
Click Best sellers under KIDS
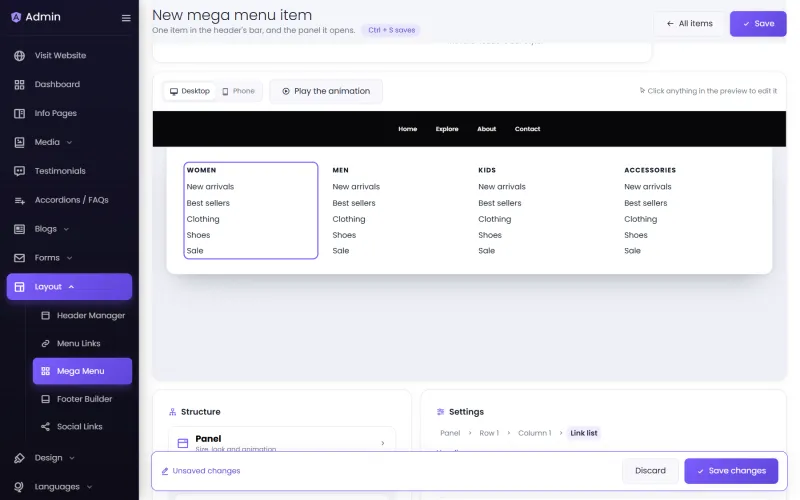tap(500, 203)
